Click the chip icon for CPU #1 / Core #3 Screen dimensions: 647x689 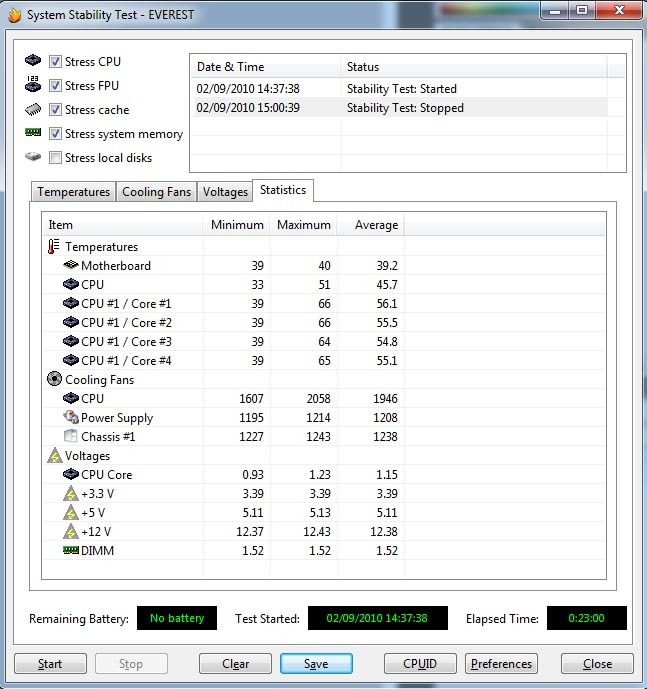pyautogui.click(x=71, y=341)
